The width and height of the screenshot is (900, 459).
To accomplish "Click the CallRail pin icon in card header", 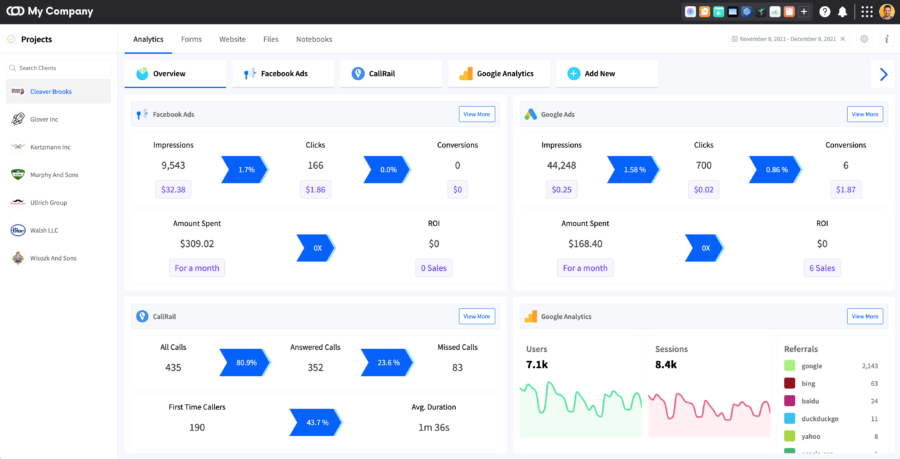I will tap(142, 316).
